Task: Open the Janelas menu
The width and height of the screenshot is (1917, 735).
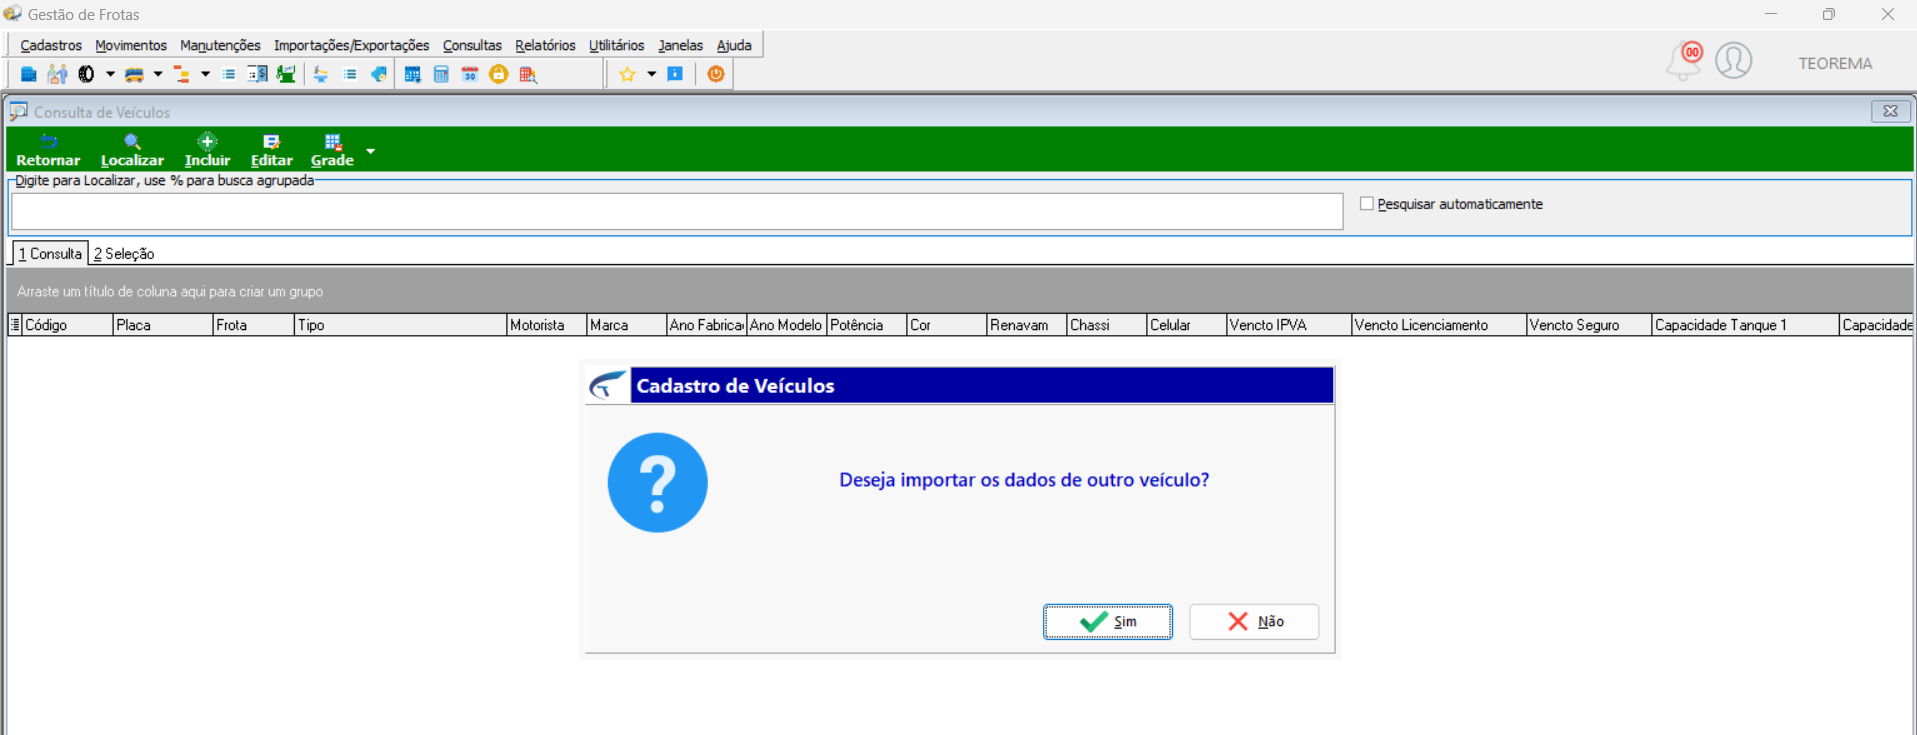Action: point(680,45)
